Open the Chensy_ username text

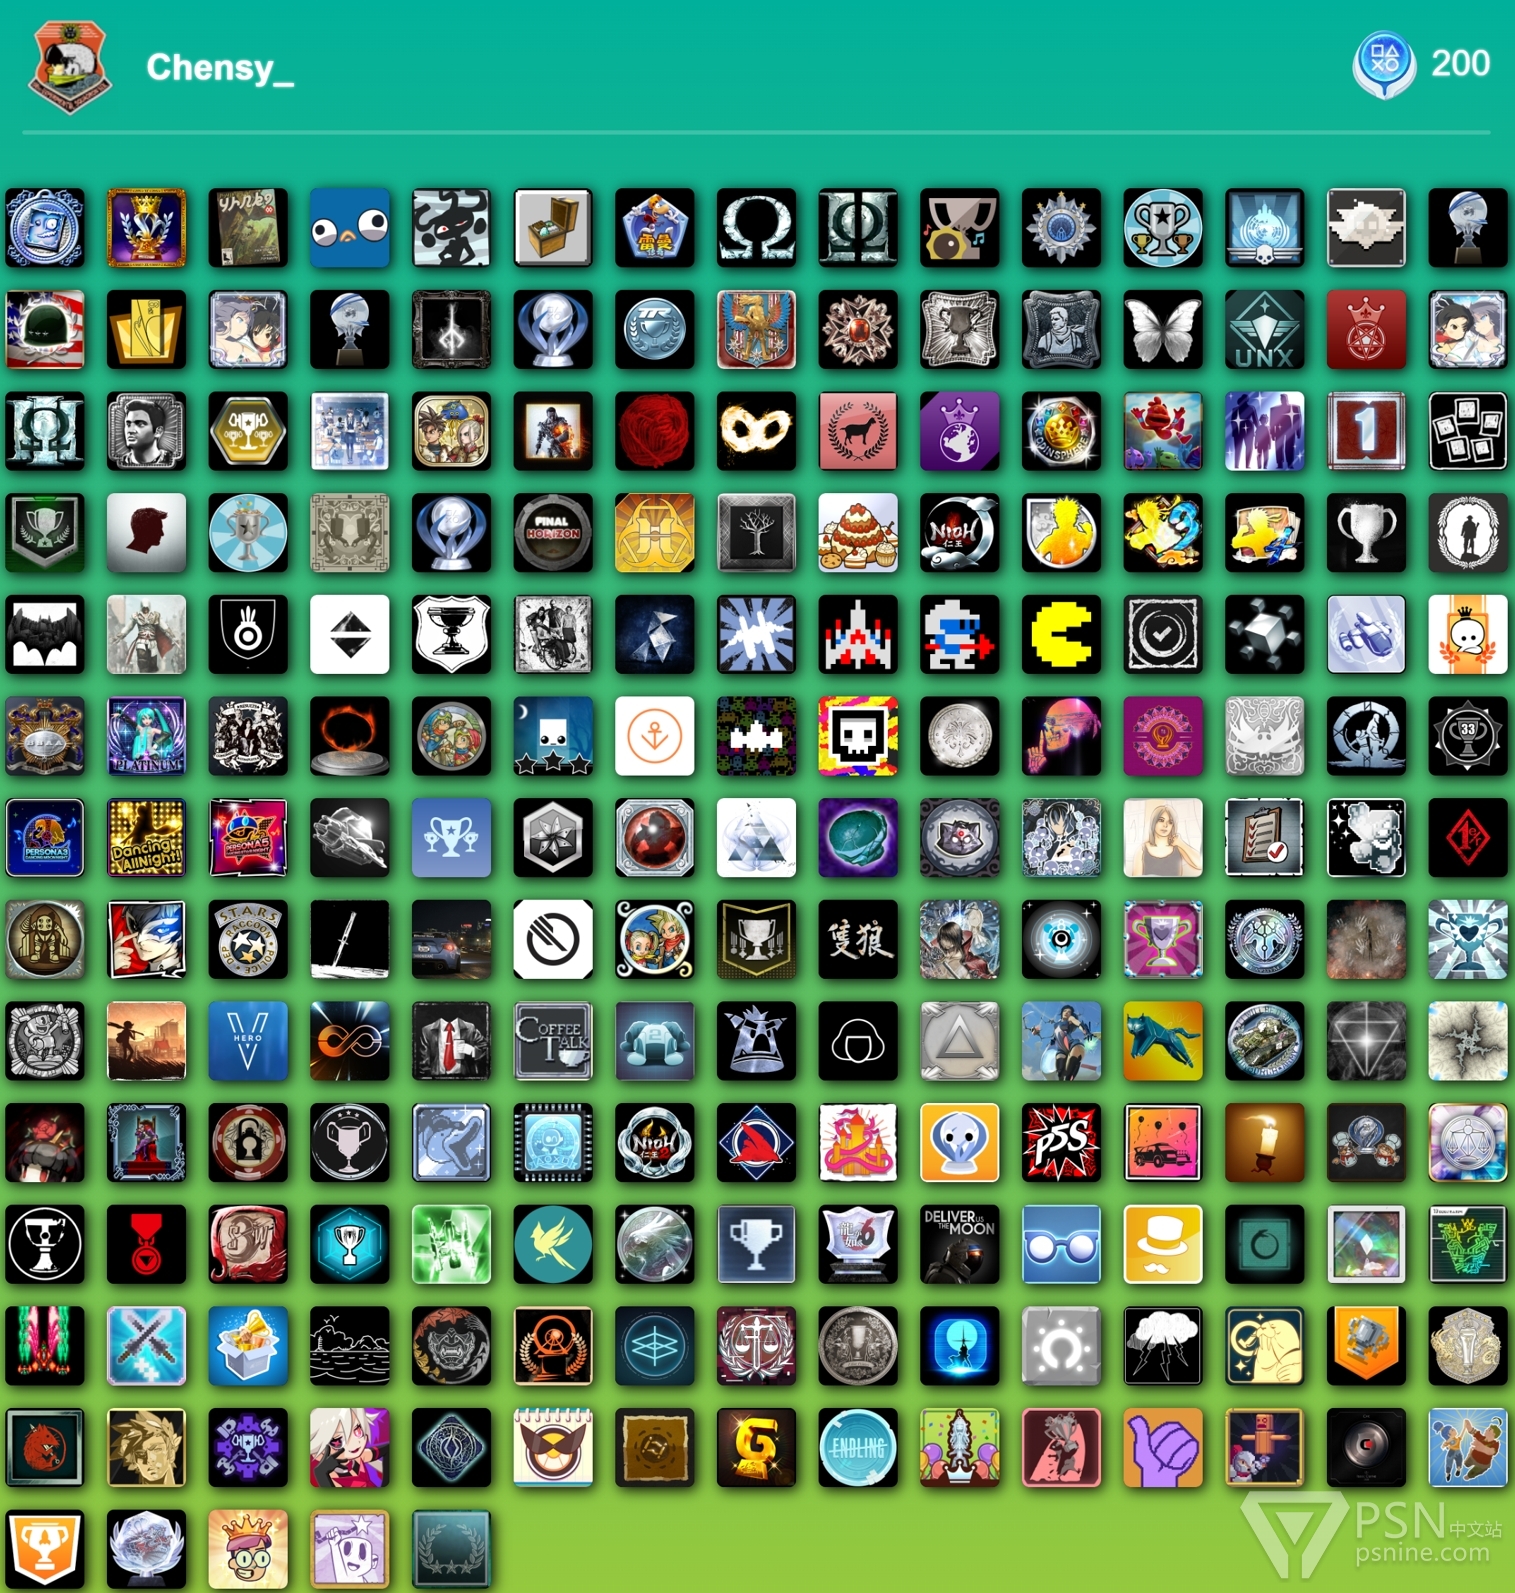(x=220, y=67)
